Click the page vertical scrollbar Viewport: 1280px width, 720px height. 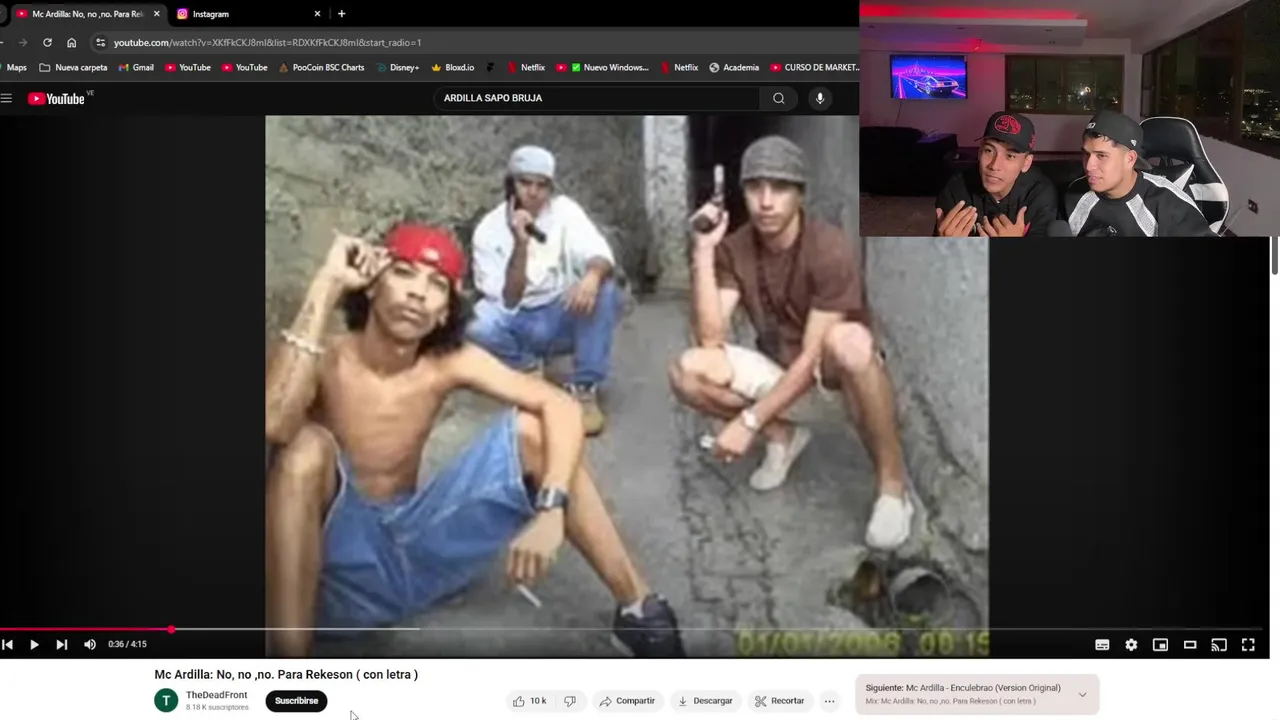[1275, 255]
